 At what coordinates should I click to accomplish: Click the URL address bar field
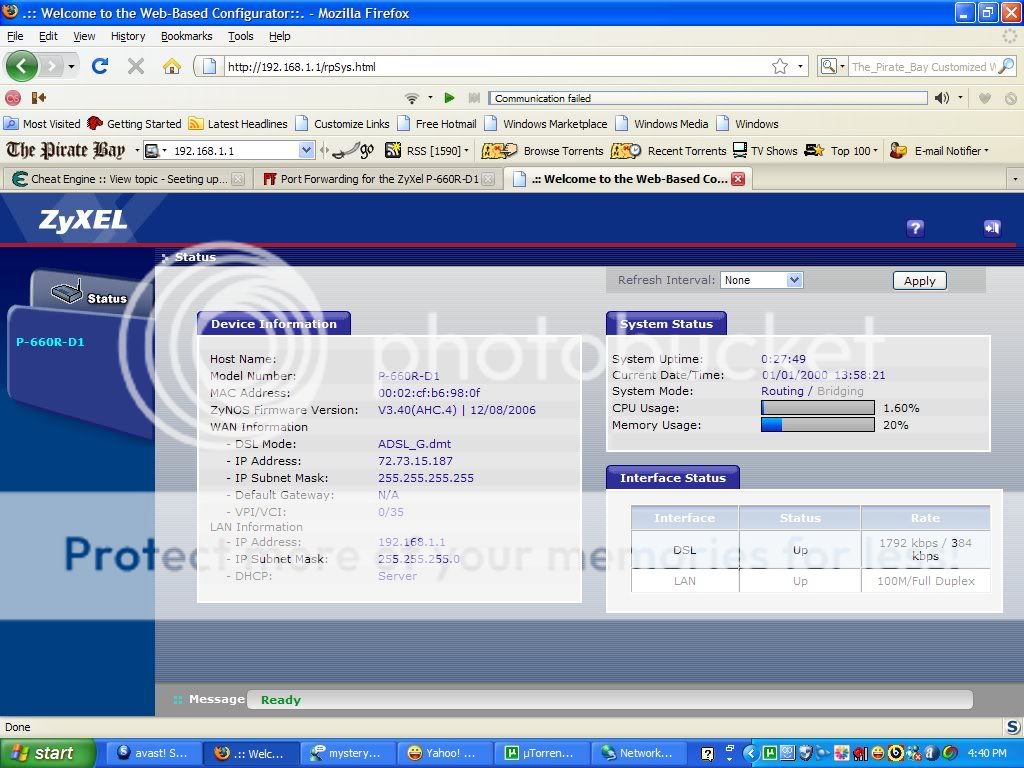[490, 67]
